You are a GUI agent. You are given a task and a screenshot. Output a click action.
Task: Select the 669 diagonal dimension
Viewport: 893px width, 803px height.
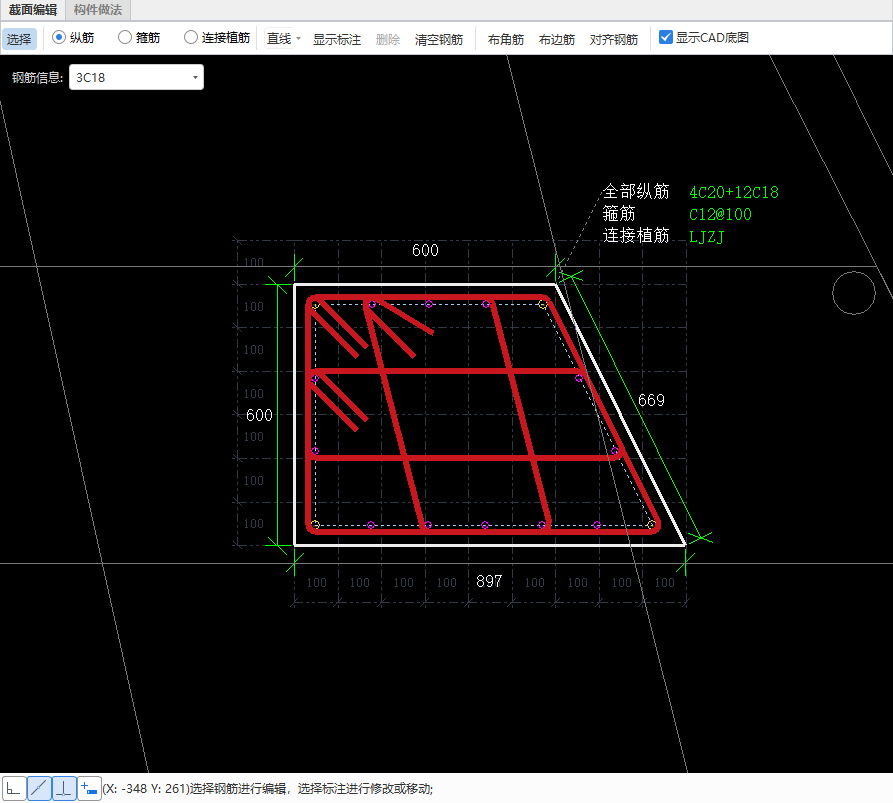click(652, 400)
